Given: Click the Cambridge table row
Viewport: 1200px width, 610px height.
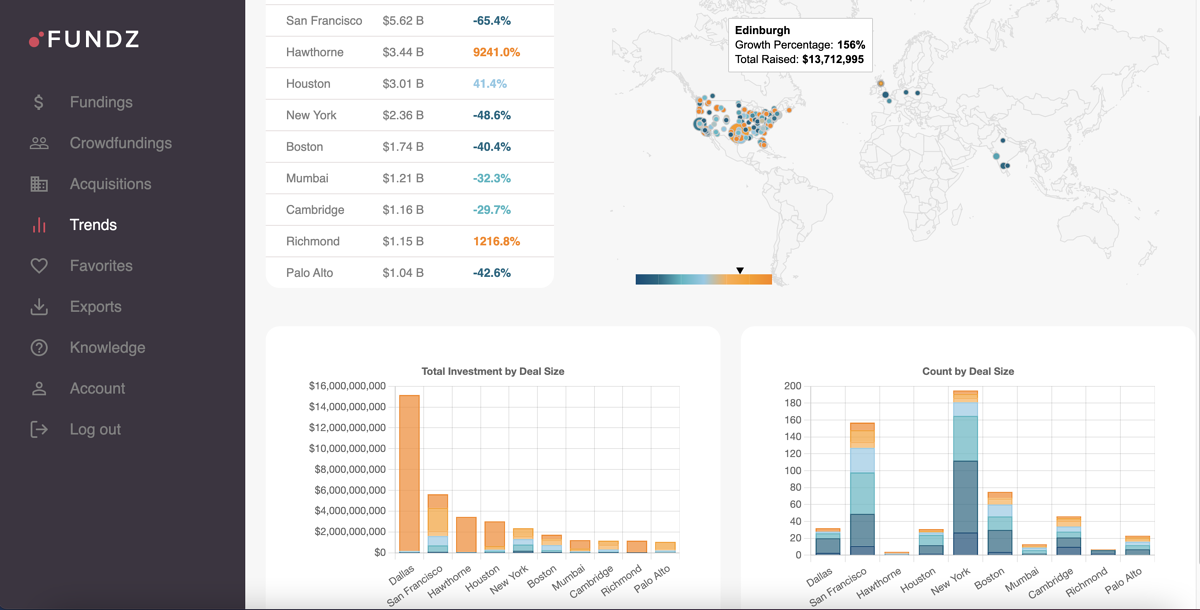Looking at the screenshot, I should tap(409, 210).
